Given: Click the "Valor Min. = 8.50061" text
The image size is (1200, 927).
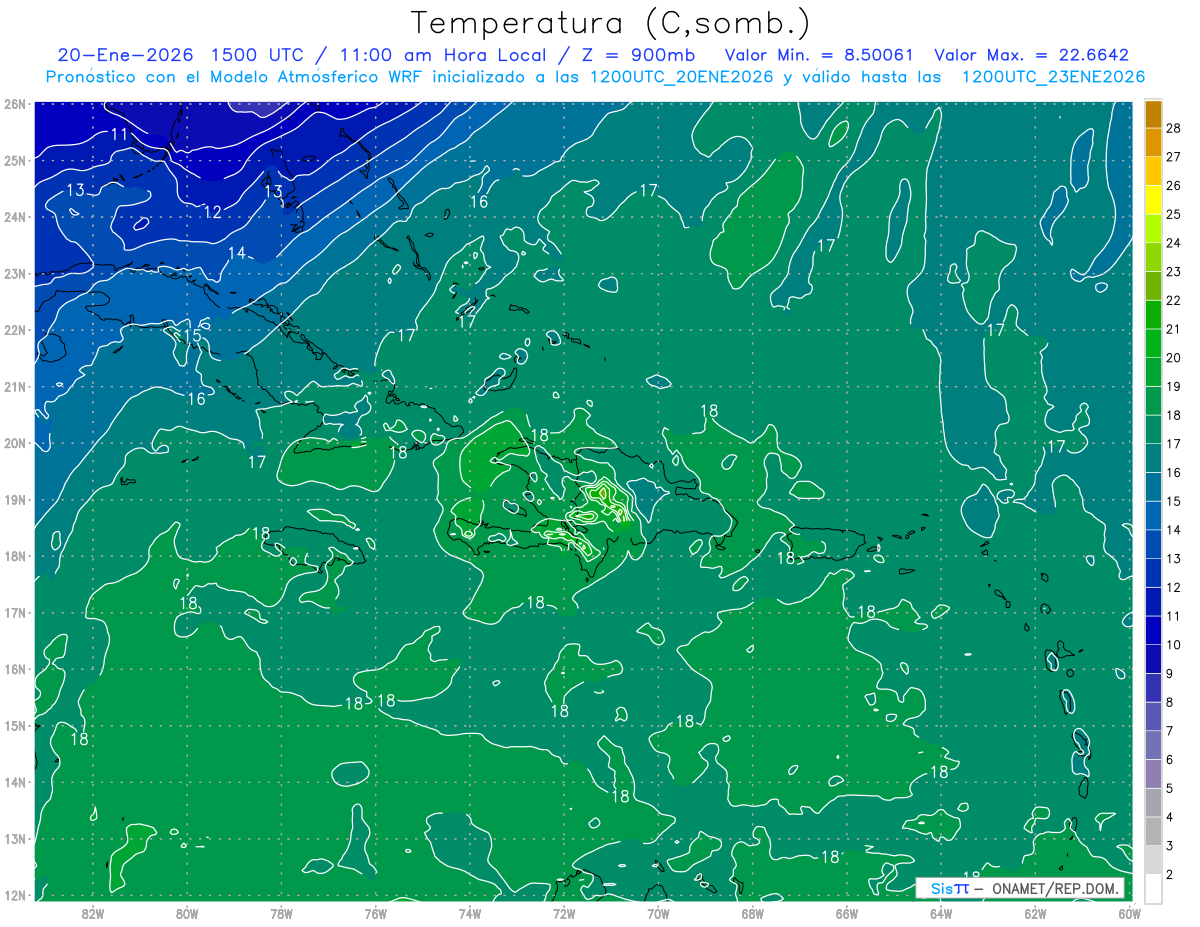Looking at the screenshot, I should coord(819,55).
